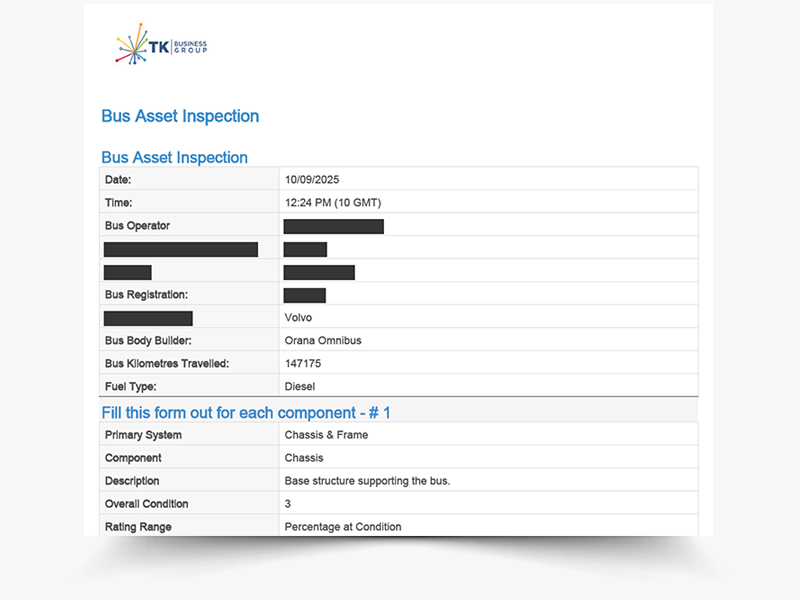
Task: Select the kilometres value 147175
Action: pyautogui.click(x=303, y=364)
